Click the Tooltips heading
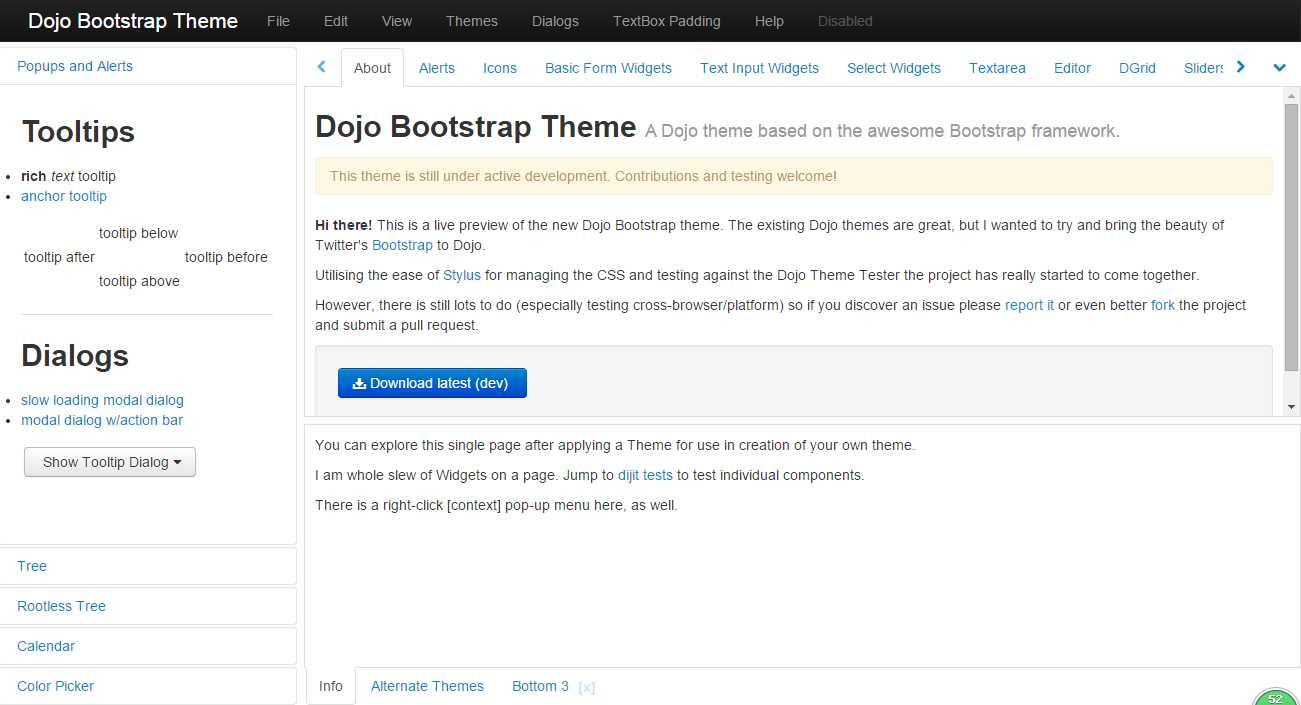The image size is (1301, 705). coord(78,132)
